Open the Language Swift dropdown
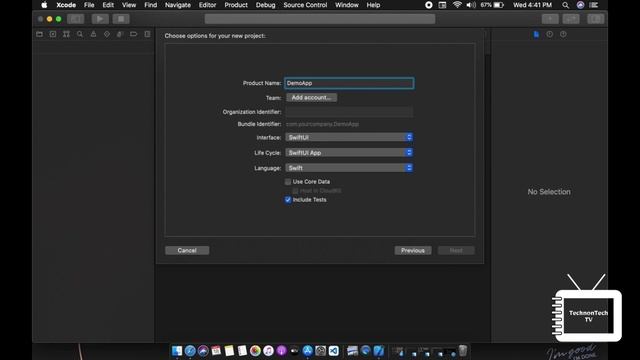This screenshot has width=640, height=360. coord(349,168)
